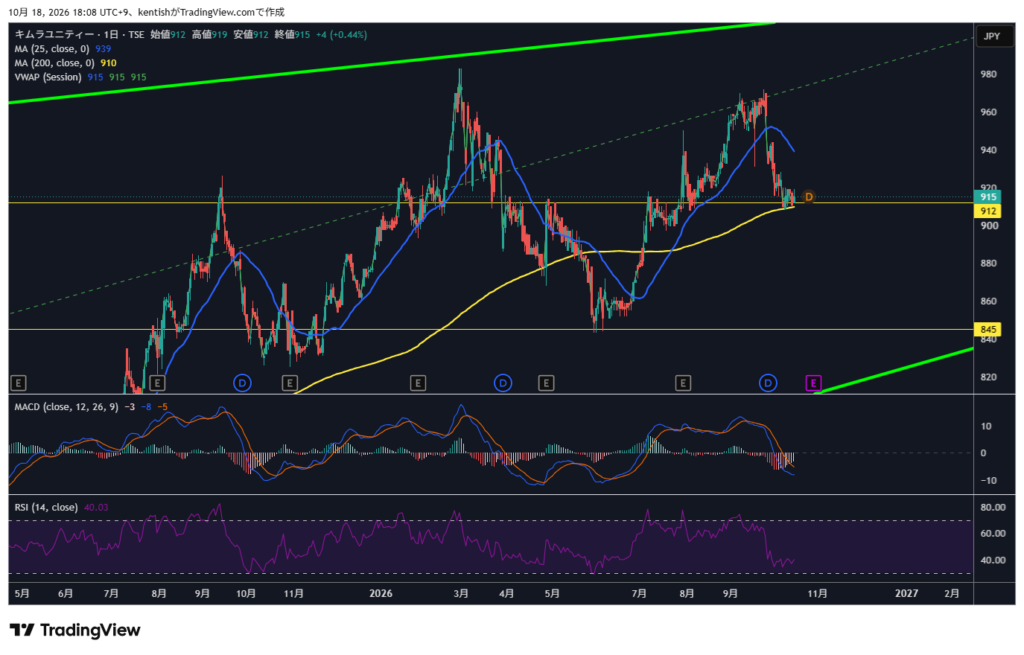
Task: Click the 2月 label on time axis
Action: 952,594
